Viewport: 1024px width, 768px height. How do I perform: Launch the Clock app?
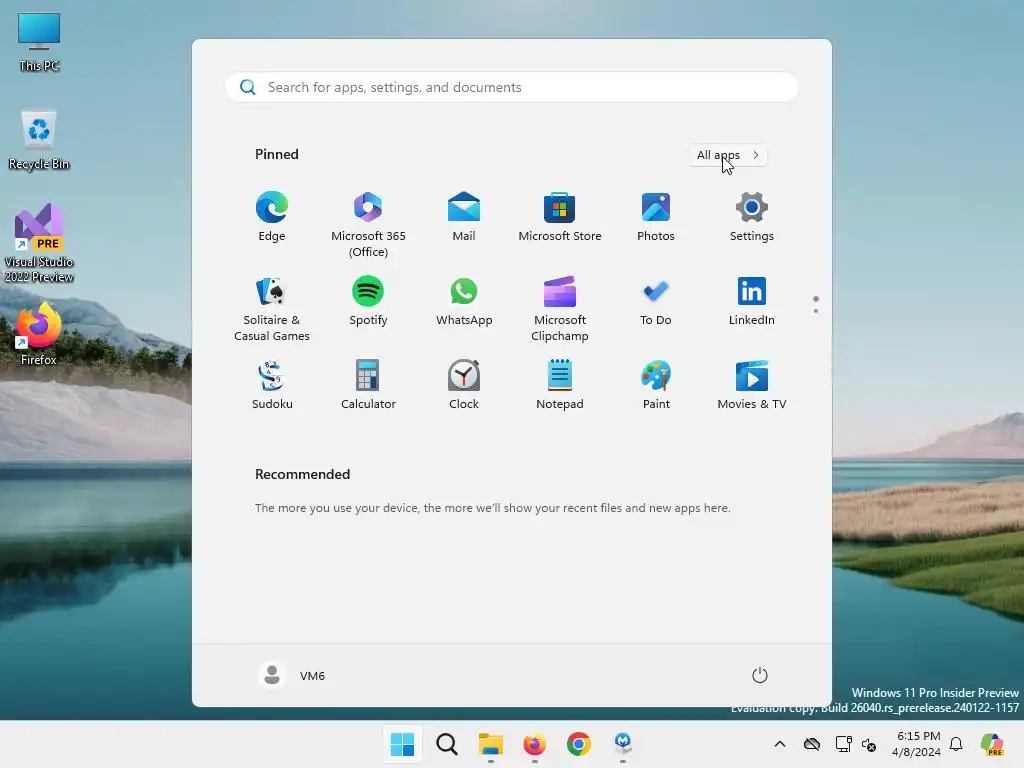pos(464,385)
